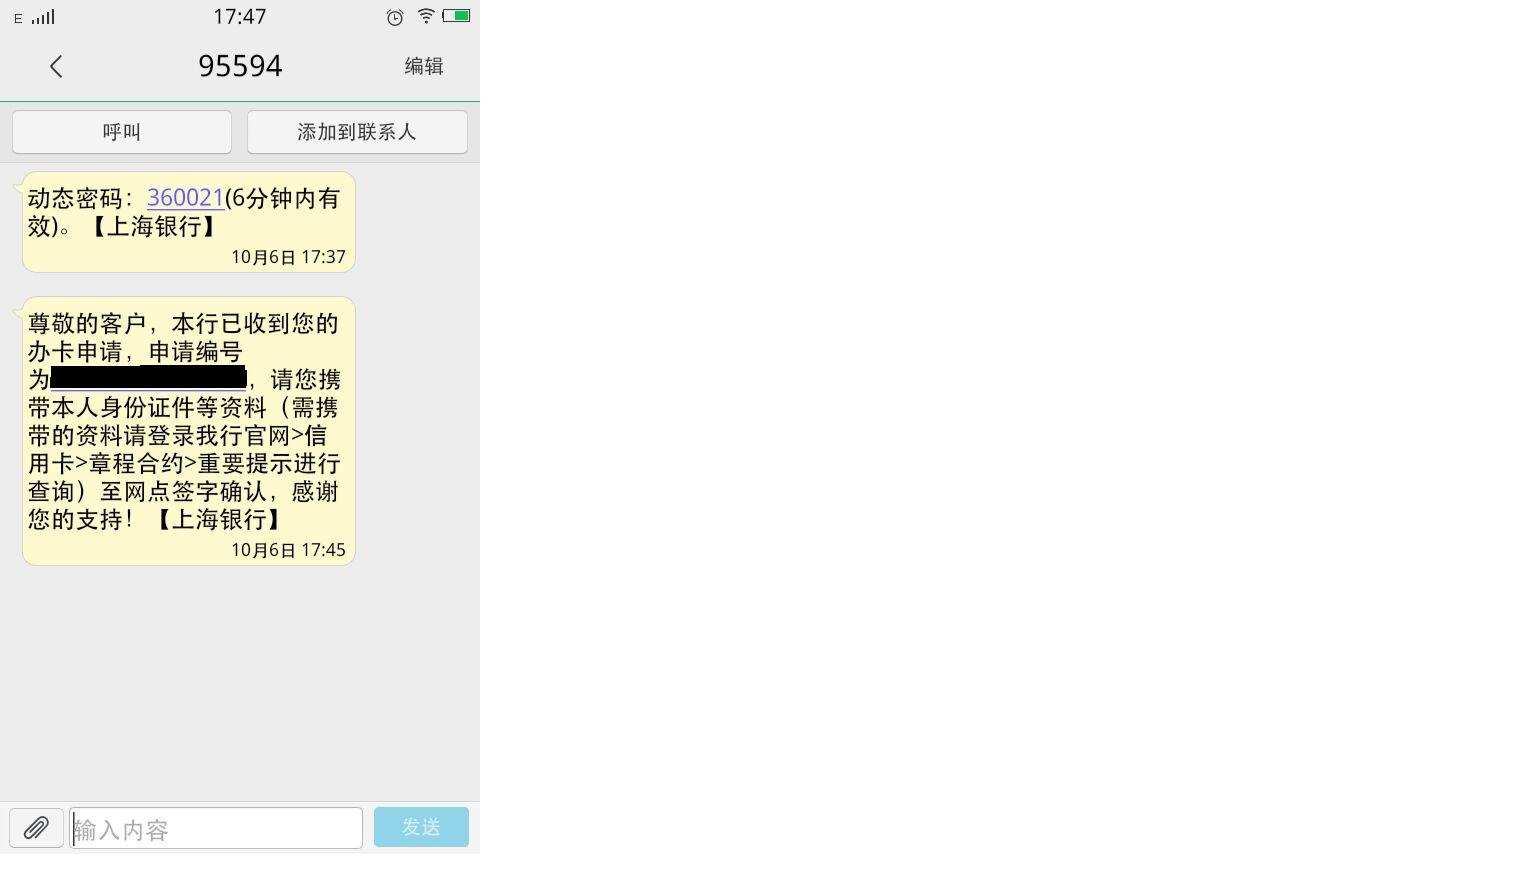The width and height of the screenshot is (1529, 891).
Task: Tap the cellular signal bars icon
Action: 43,17
